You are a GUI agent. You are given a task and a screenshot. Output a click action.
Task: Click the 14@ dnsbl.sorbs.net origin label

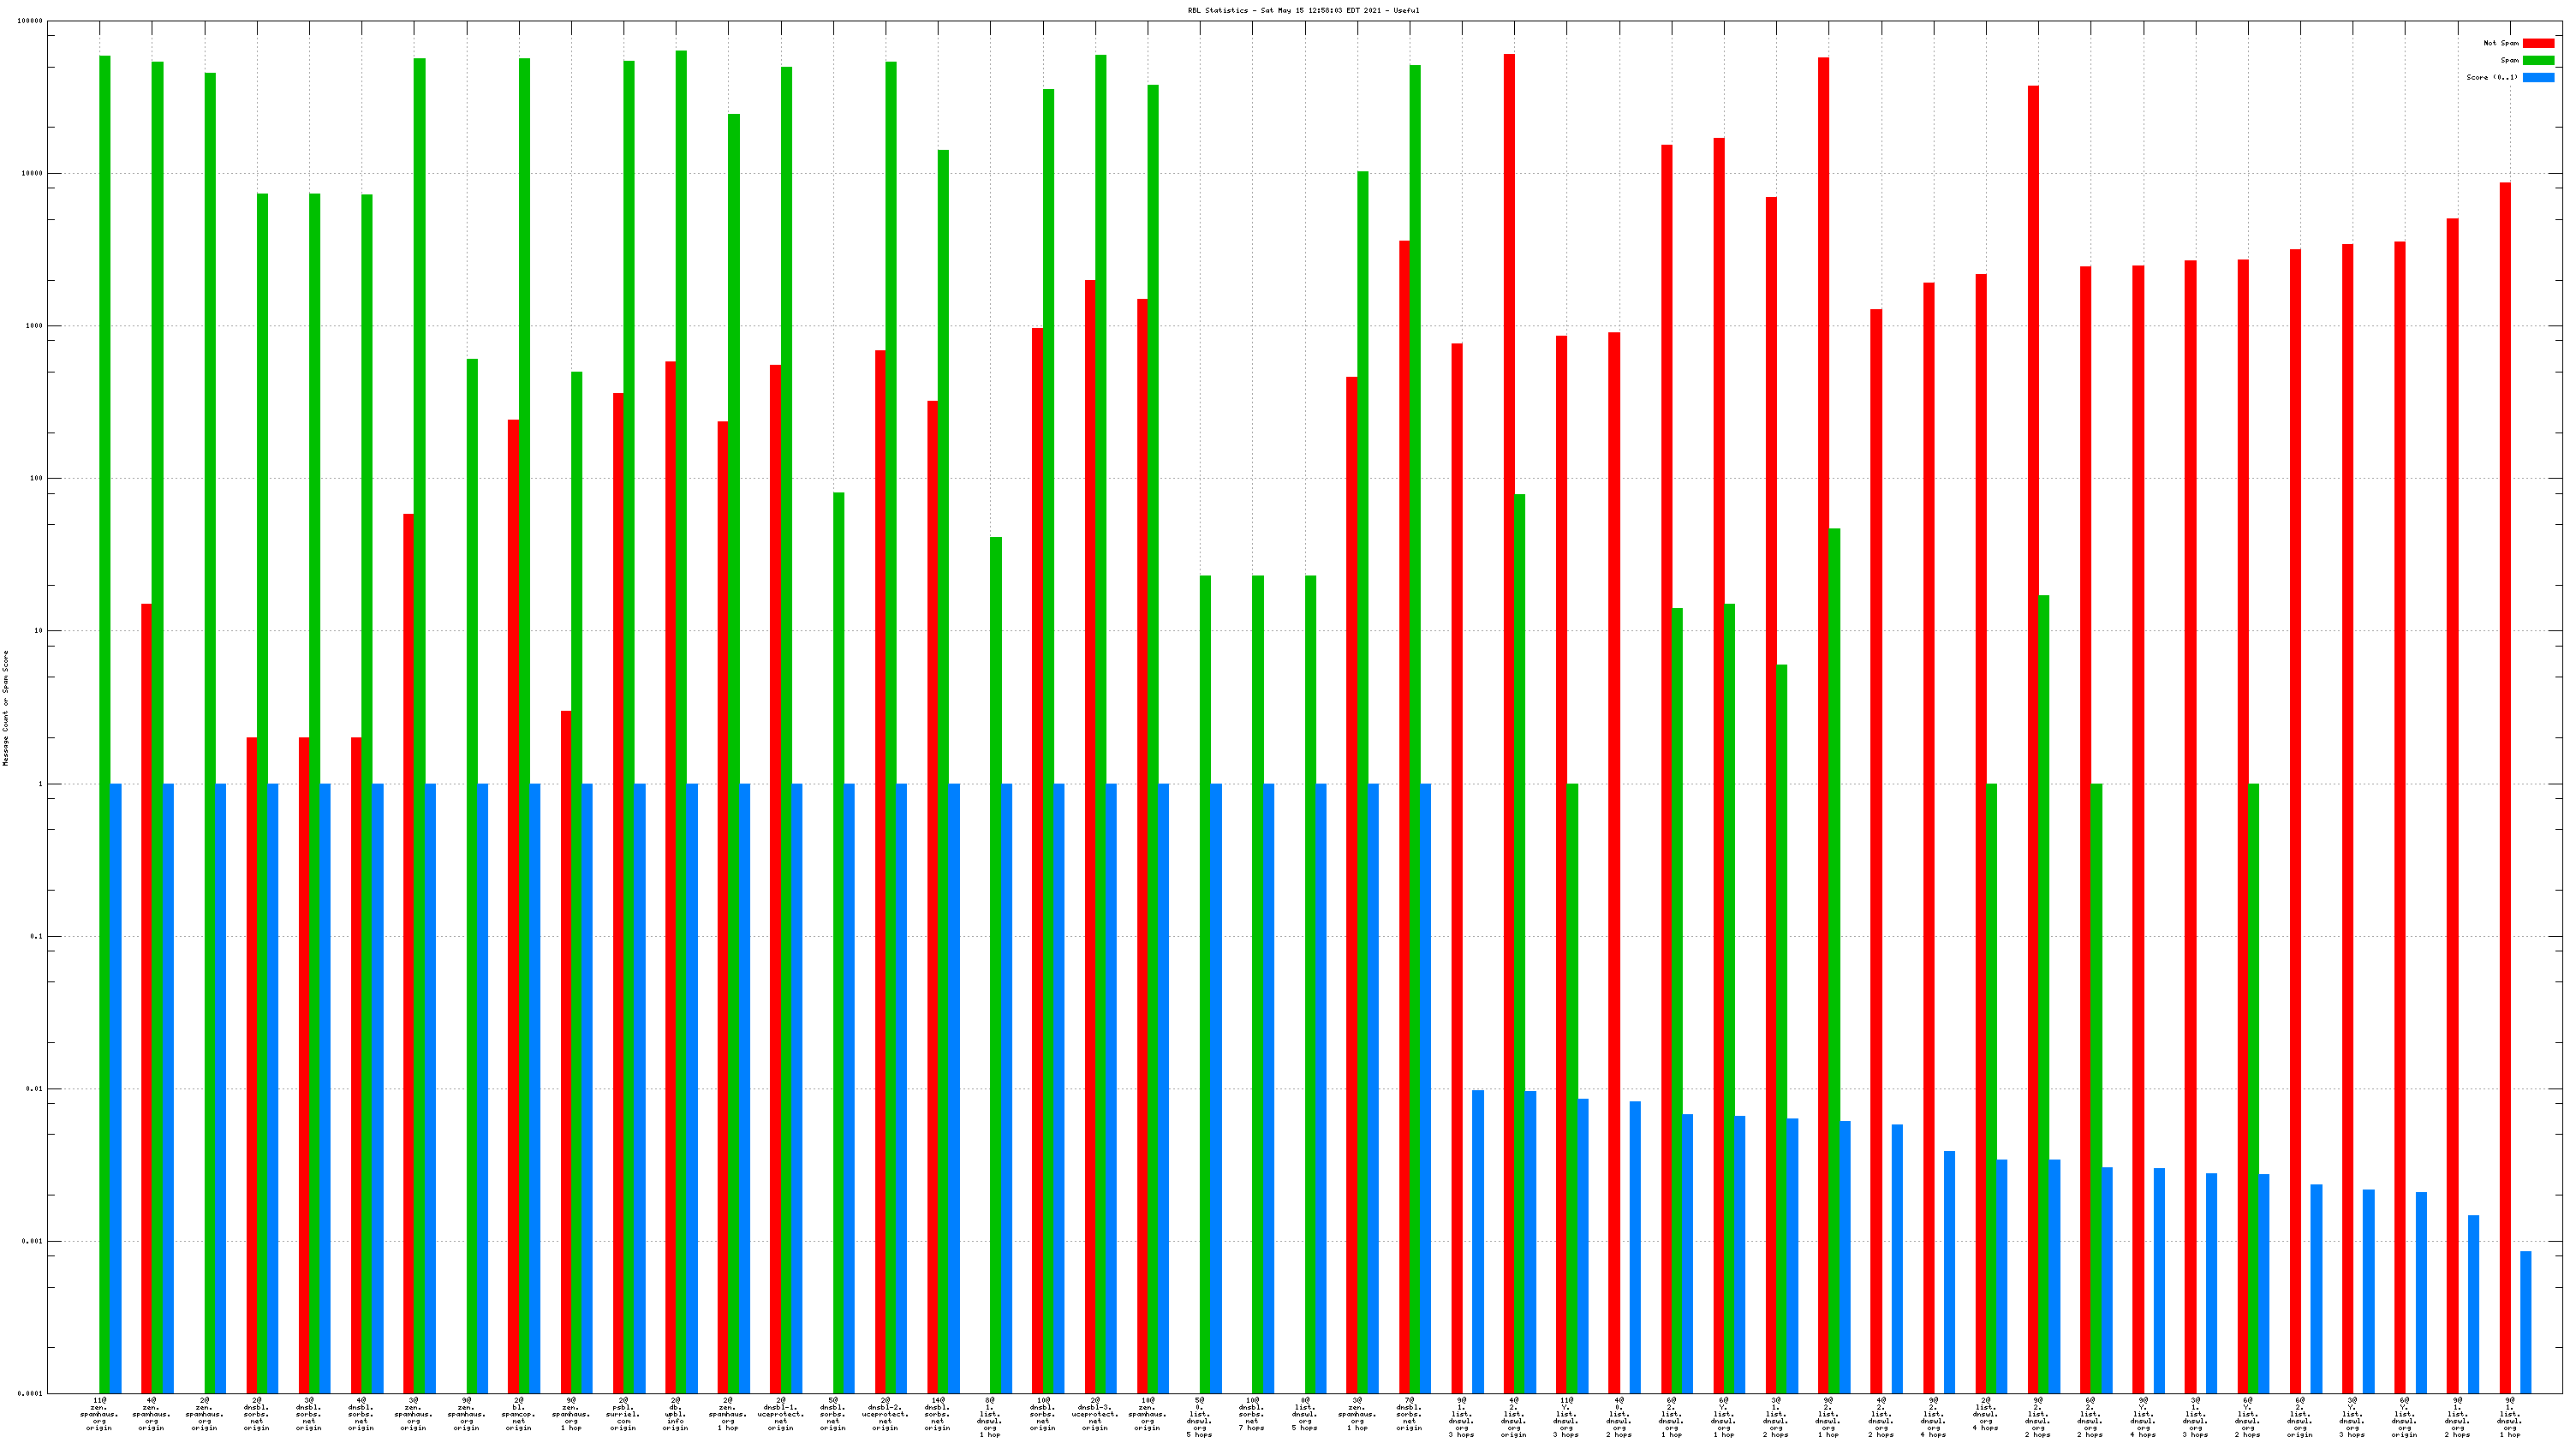937,1414
